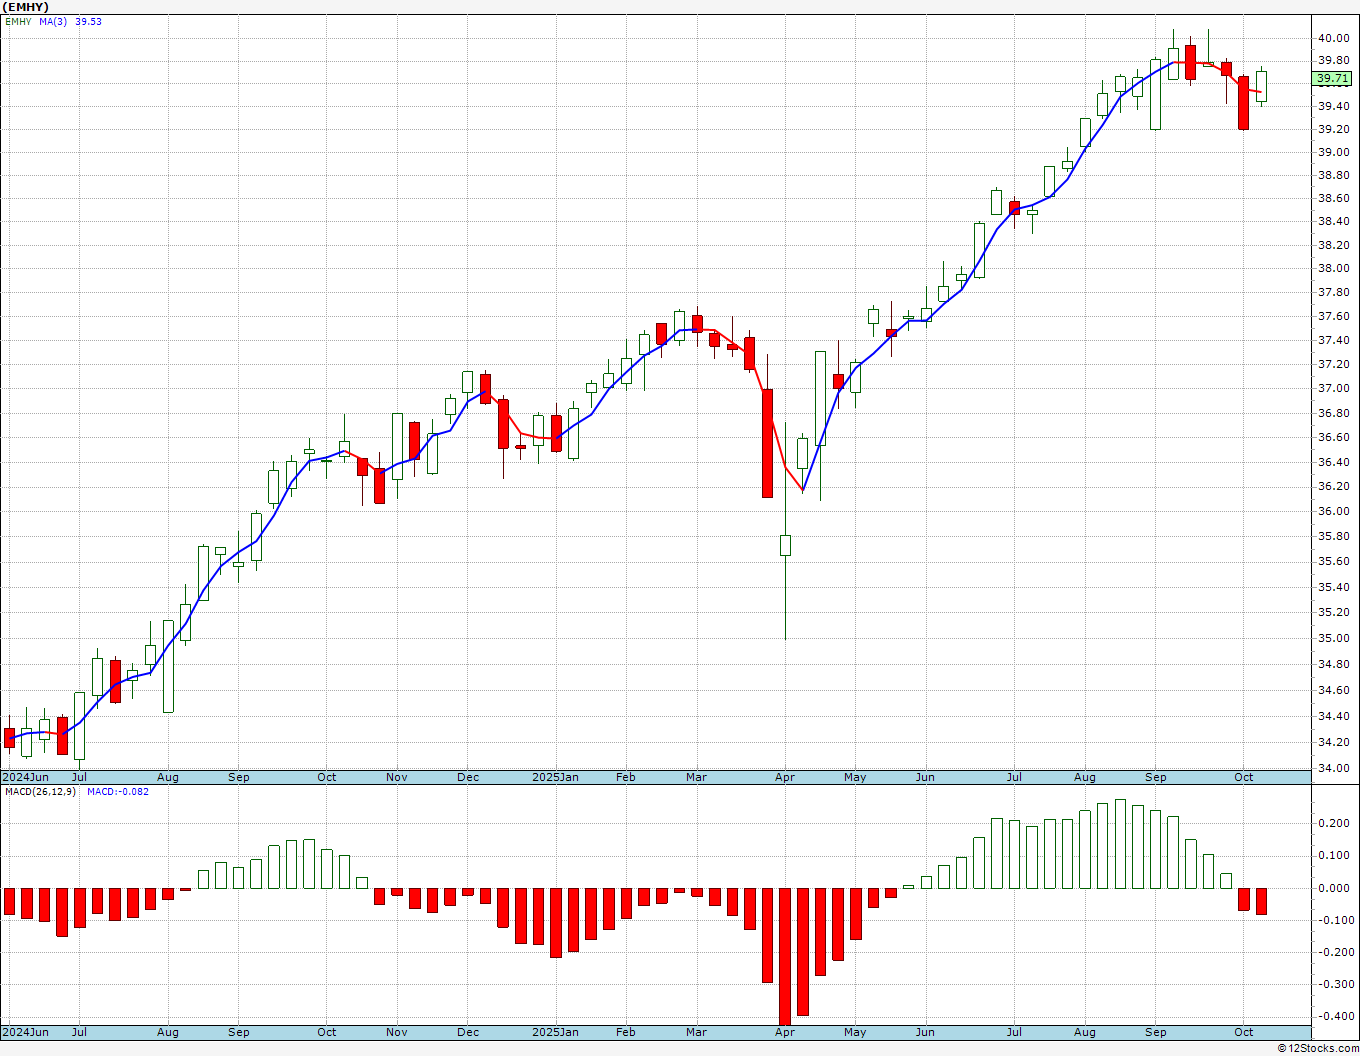1360x1056 pixels.
Task: Click the green 39.71 current price tag
Action: [1332, 78]
